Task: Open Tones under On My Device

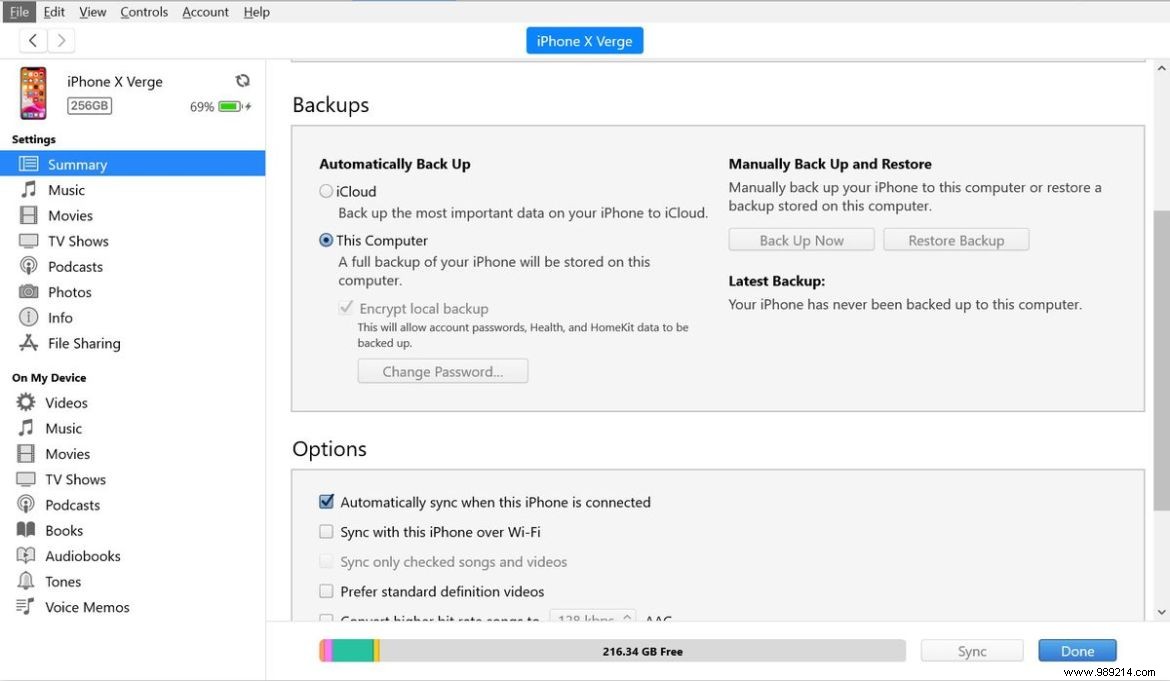Action: pyautogui.click(x=62, y=581)
